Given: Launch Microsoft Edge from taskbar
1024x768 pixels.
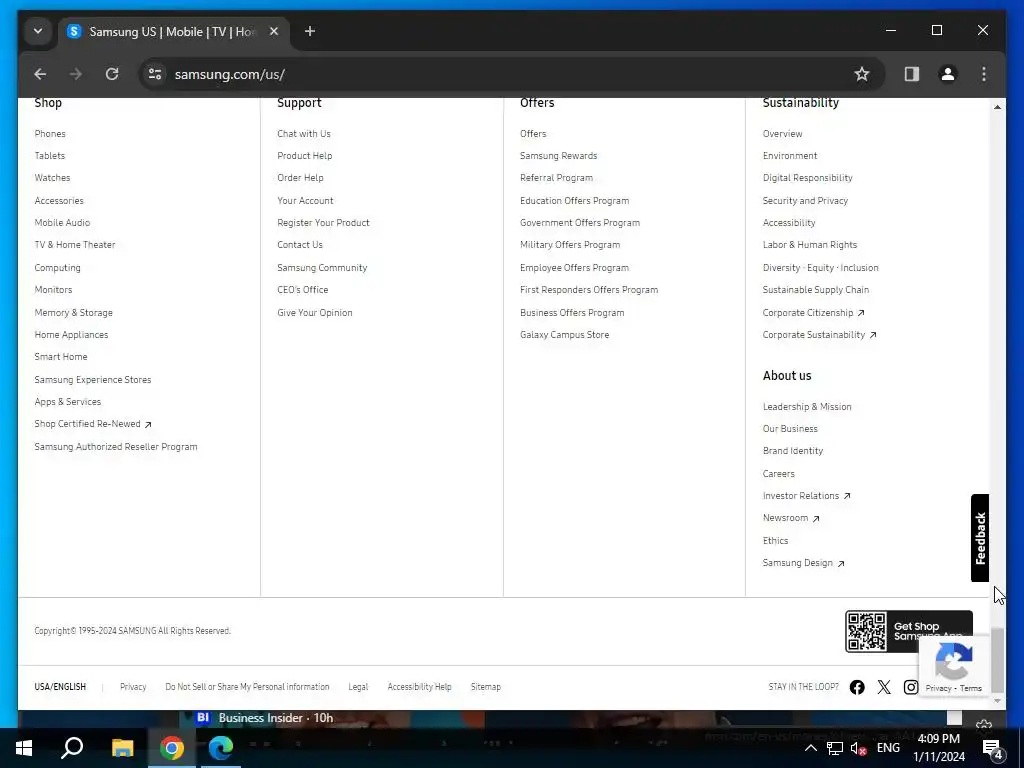Looking at the screenshot, I should point(221,748).
